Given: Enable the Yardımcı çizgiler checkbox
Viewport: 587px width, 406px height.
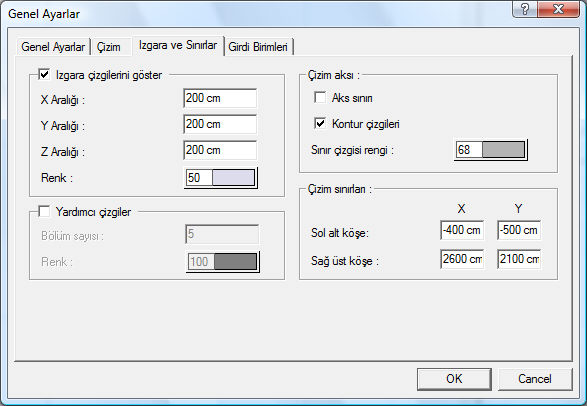Looking at the screenshot, I should click(x=44, y=211).
